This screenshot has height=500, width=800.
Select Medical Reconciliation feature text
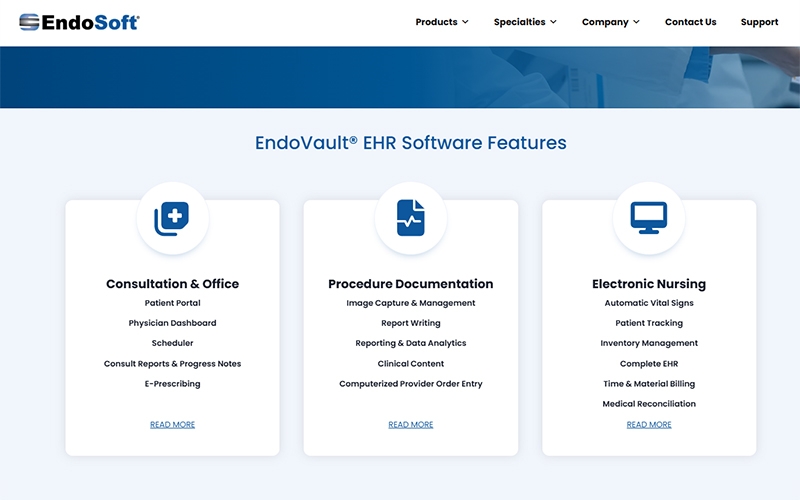649,404
